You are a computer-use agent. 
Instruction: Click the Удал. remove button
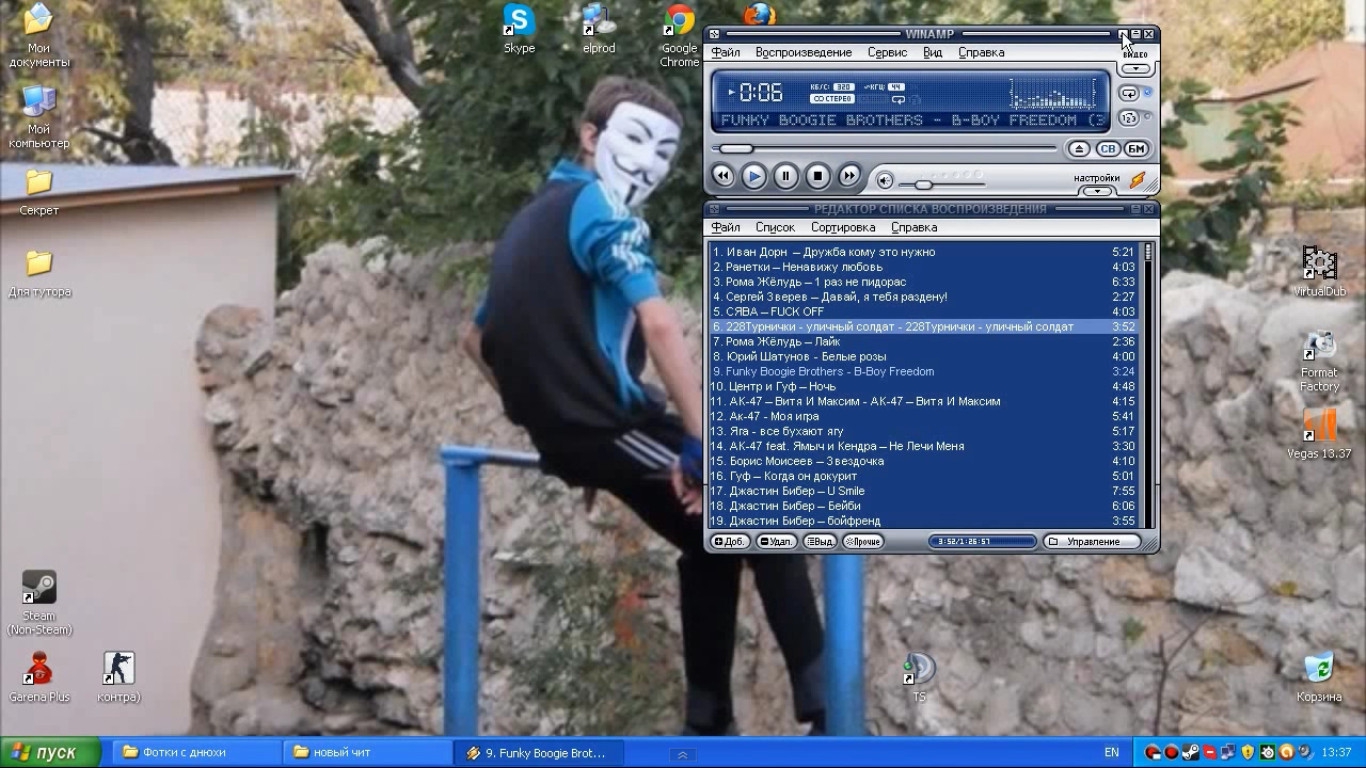point(777,542)
